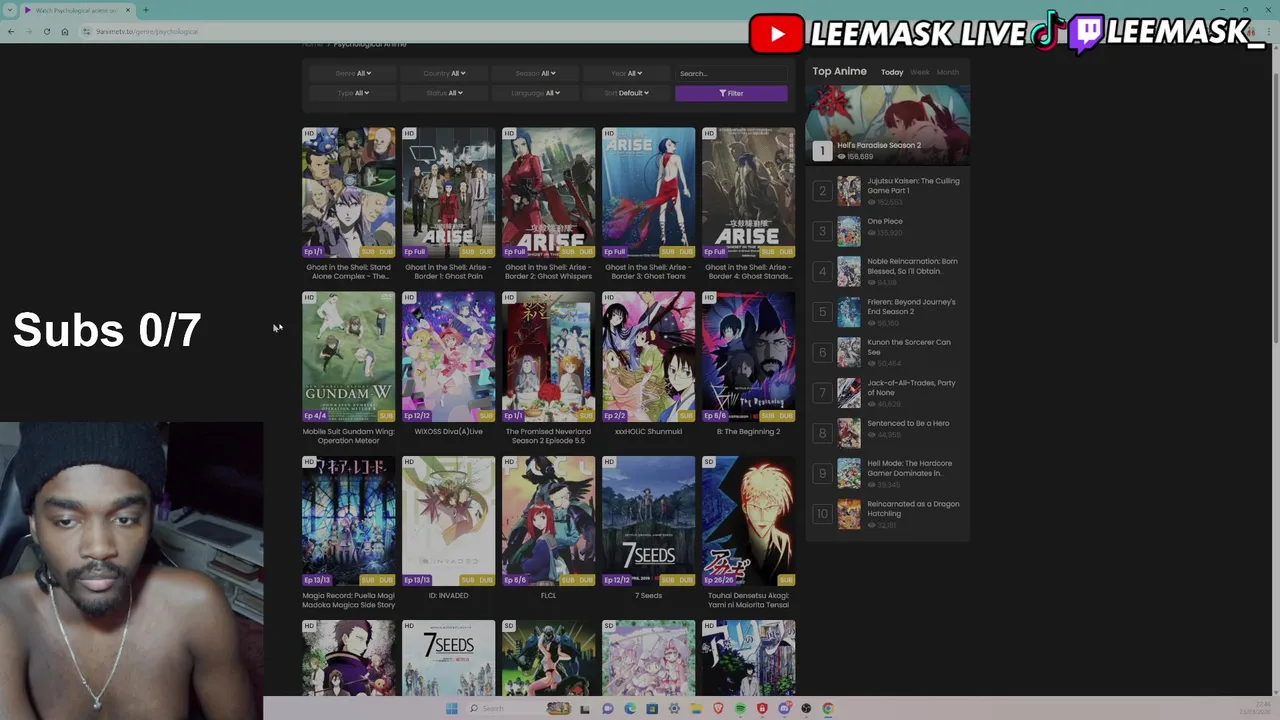Viewport: 1280px width, 720px height.
Task: Open Discord from taskbar
Action: coord(784,708)
